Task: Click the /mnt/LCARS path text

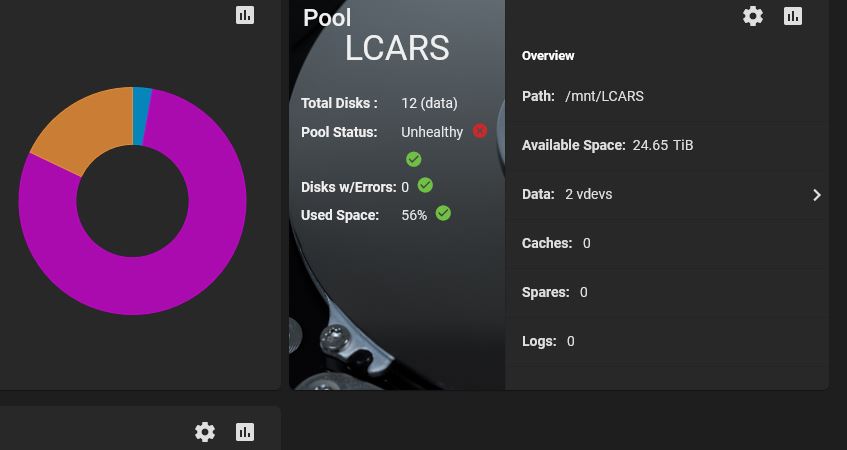Action: (x=604, y=96)
